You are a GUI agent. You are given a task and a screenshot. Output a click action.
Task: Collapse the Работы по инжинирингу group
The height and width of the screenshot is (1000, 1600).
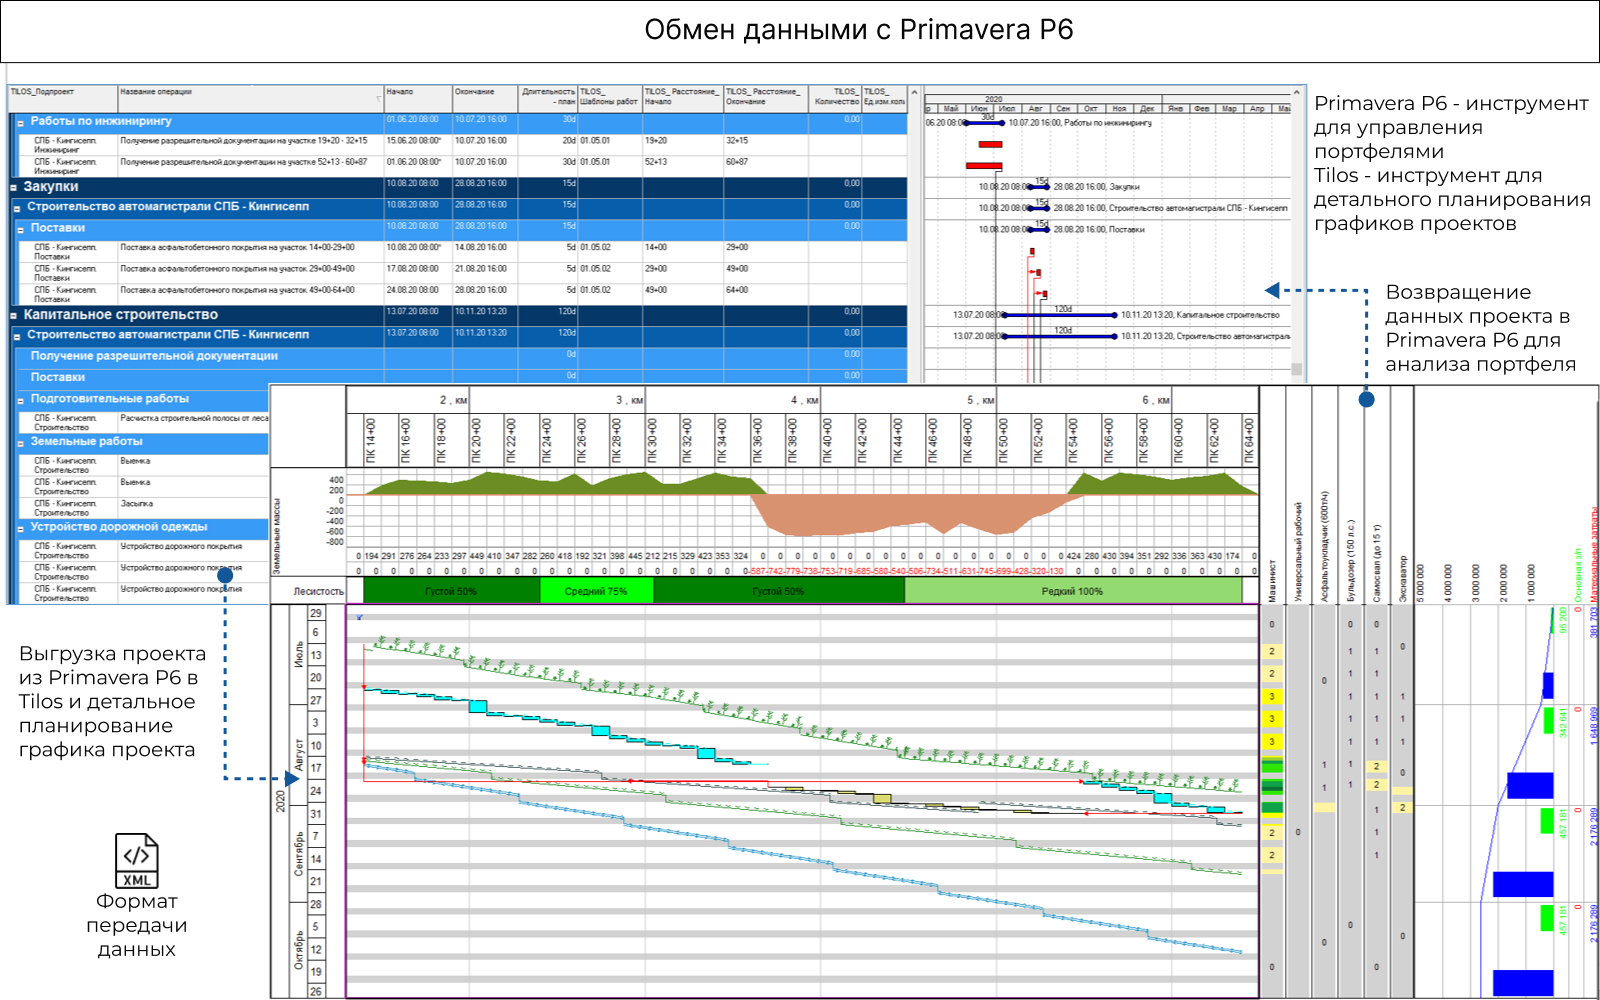pos(20,123)
